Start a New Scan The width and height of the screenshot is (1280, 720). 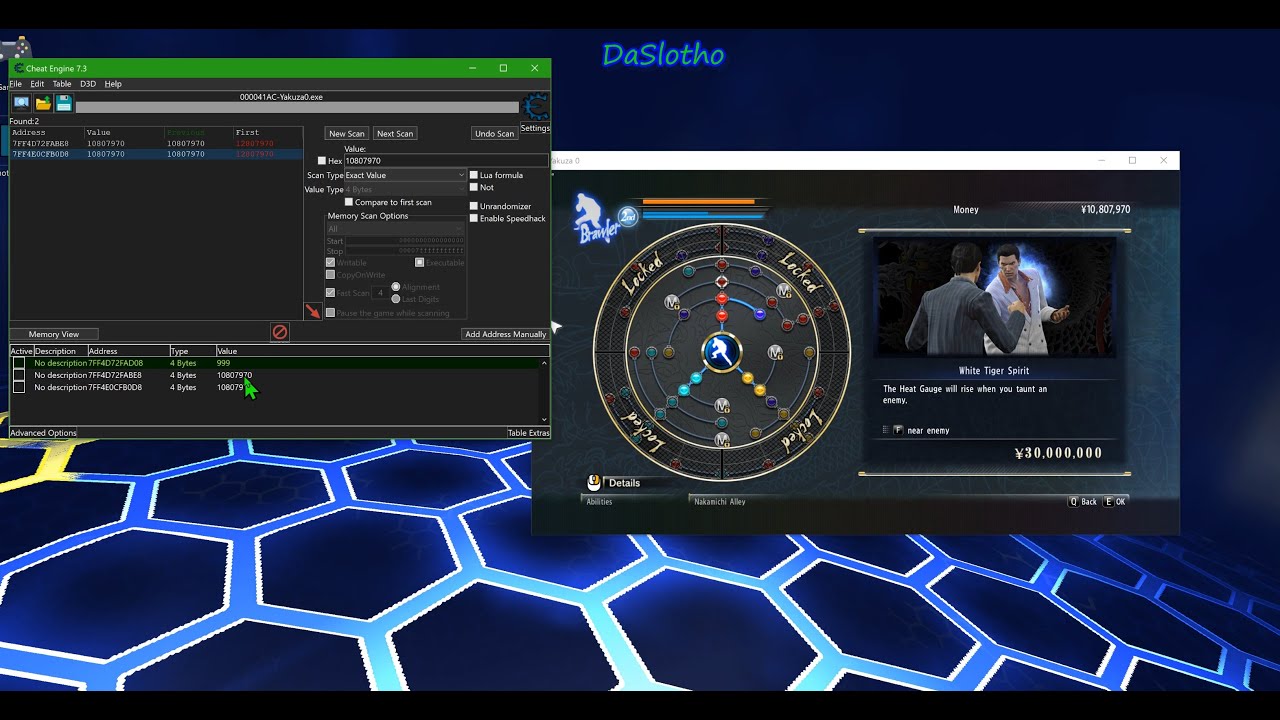click(347, 133)
